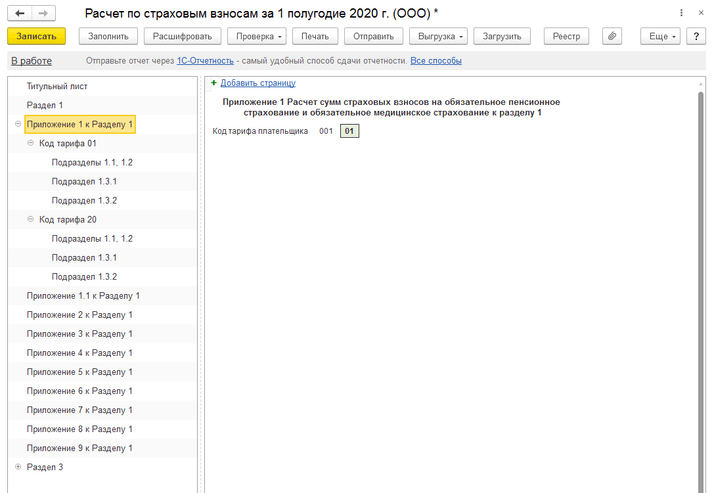This screenshot has height=493, width=714.
Task: Open the three-dot window menu
Action: [x=682, y=13]
